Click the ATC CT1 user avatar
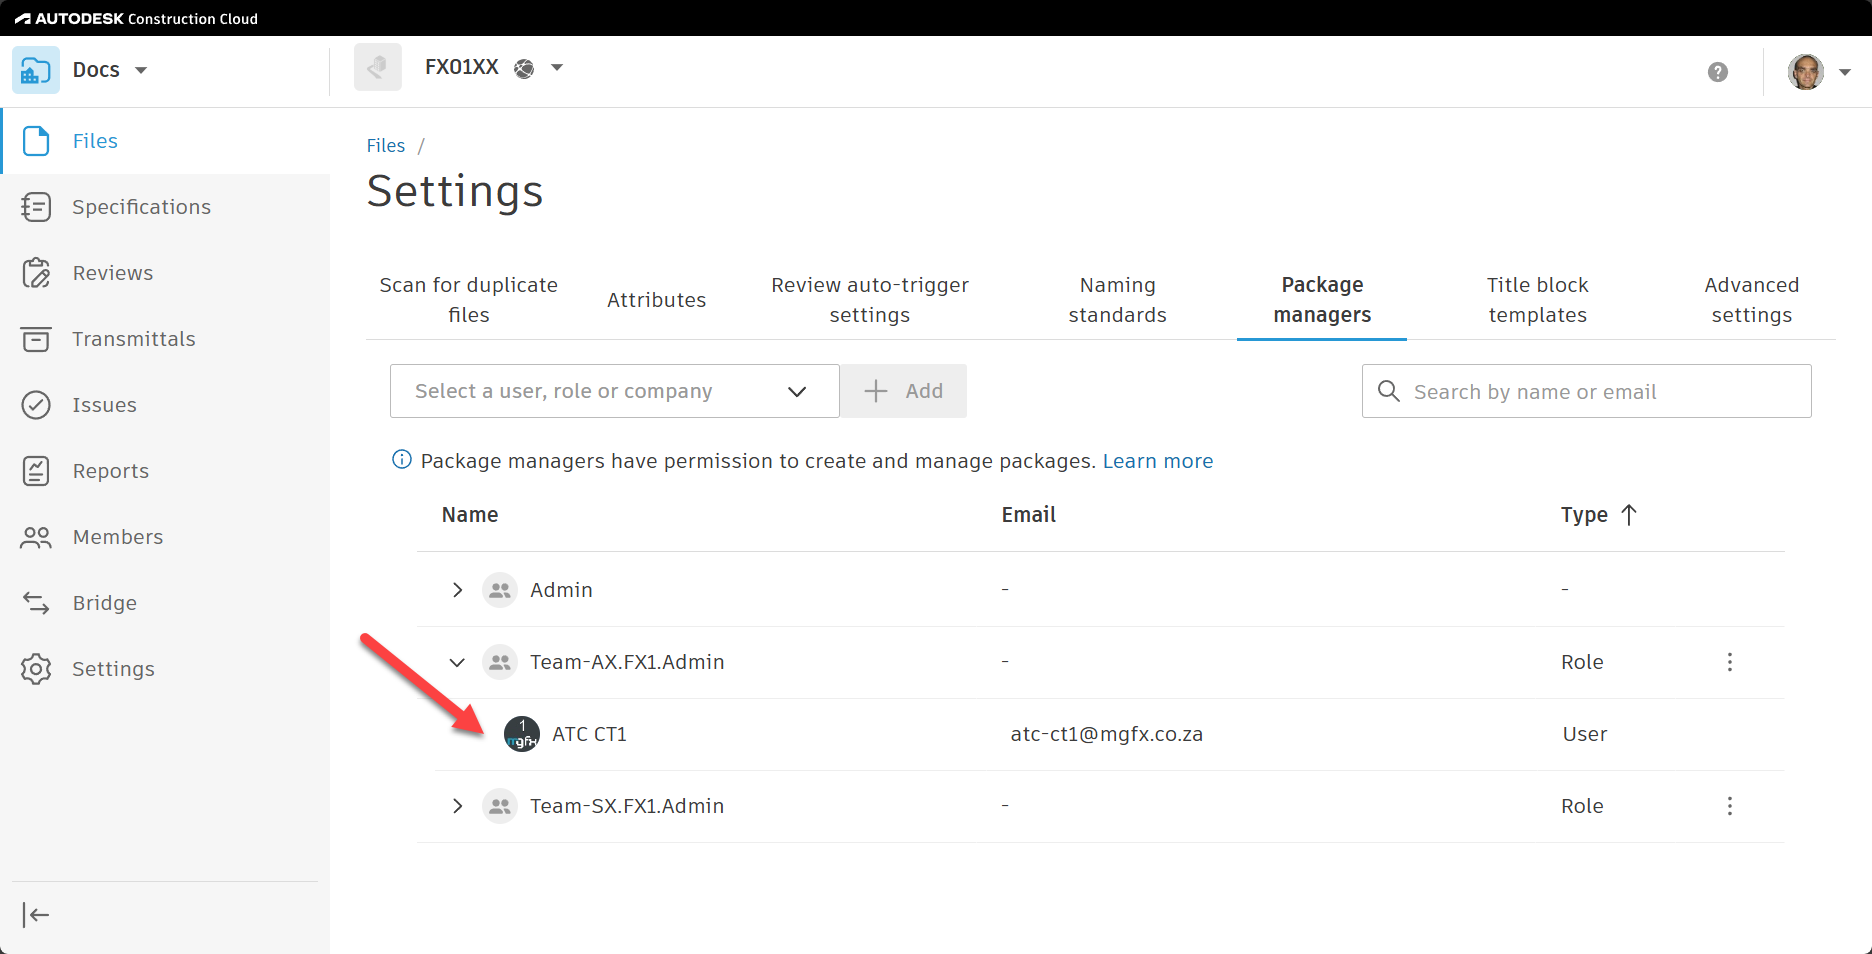Image resolution: width=1872 pixels, height=954 pixels. [x=522, y=734]
